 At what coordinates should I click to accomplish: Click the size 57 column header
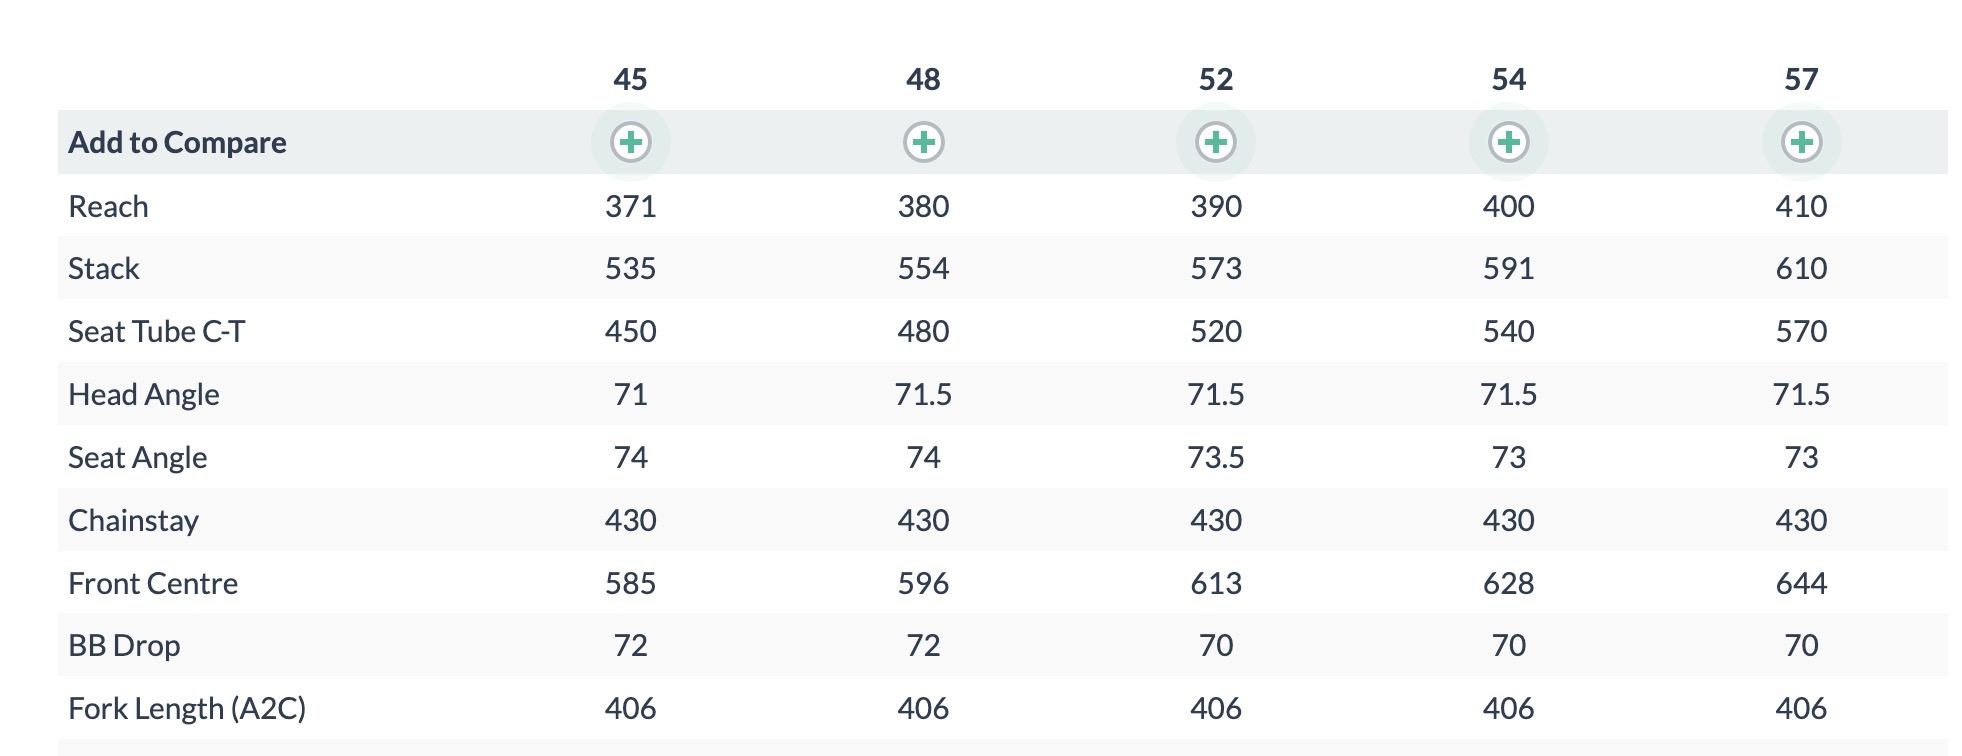tap(1802, 79)
